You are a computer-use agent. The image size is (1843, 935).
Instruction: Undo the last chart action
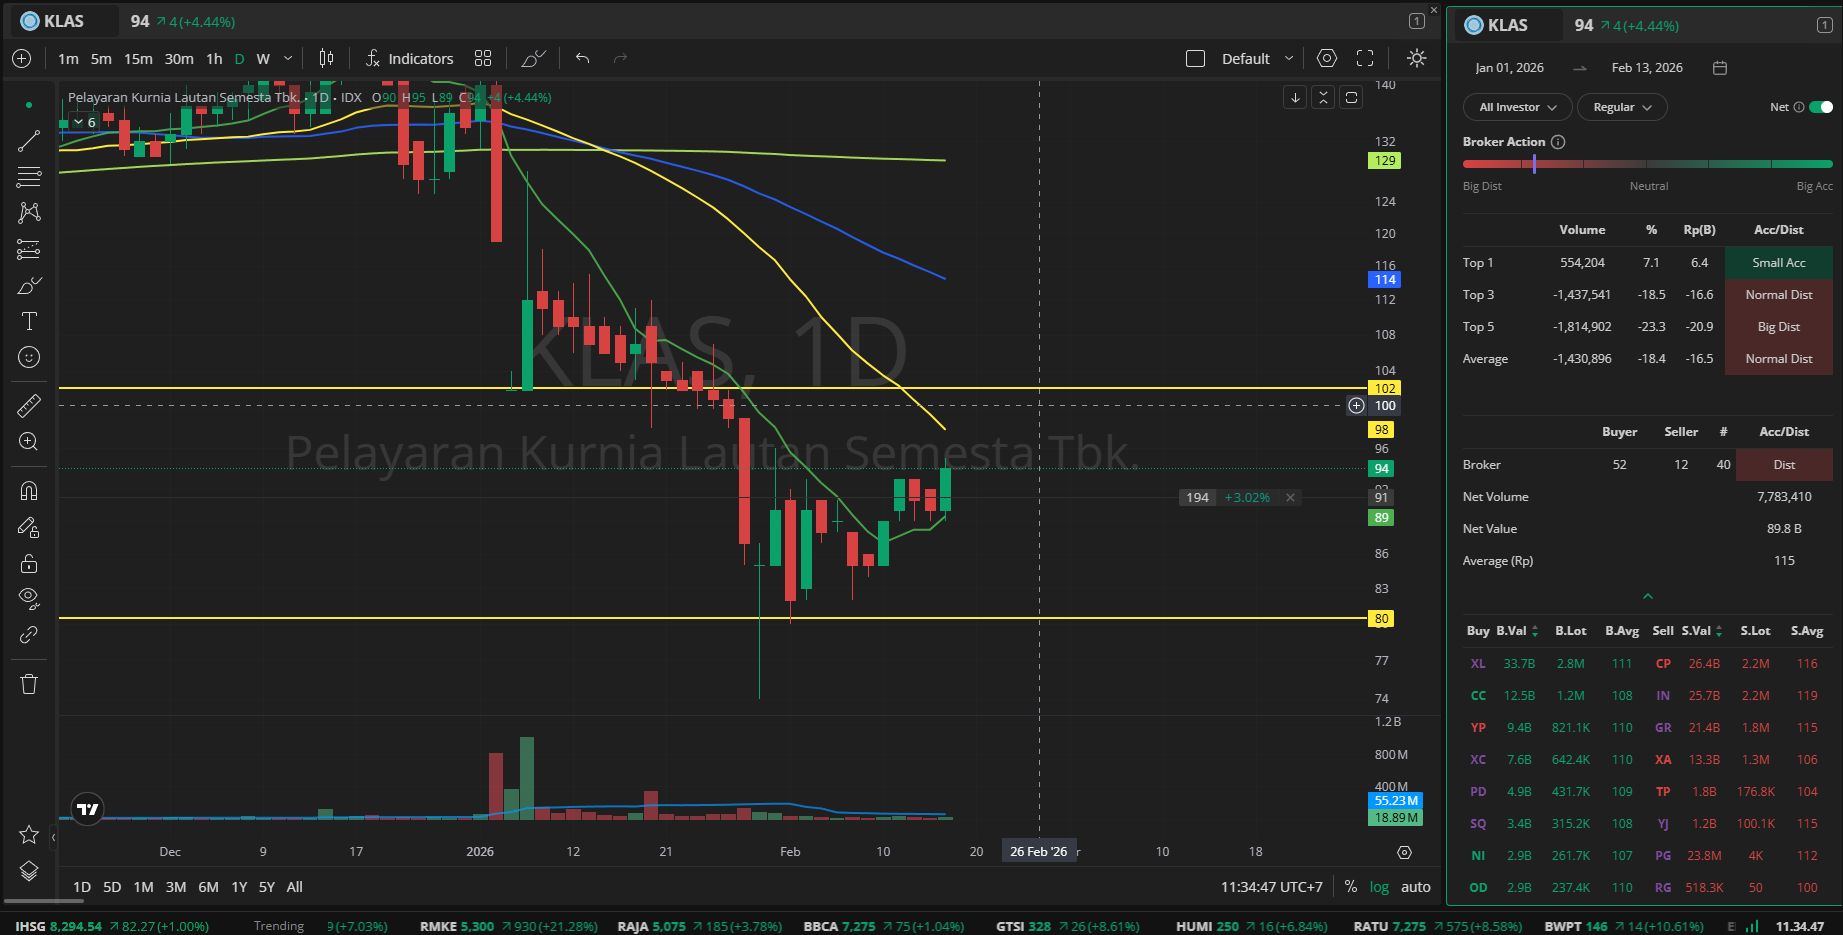click(x=583, y=59)
